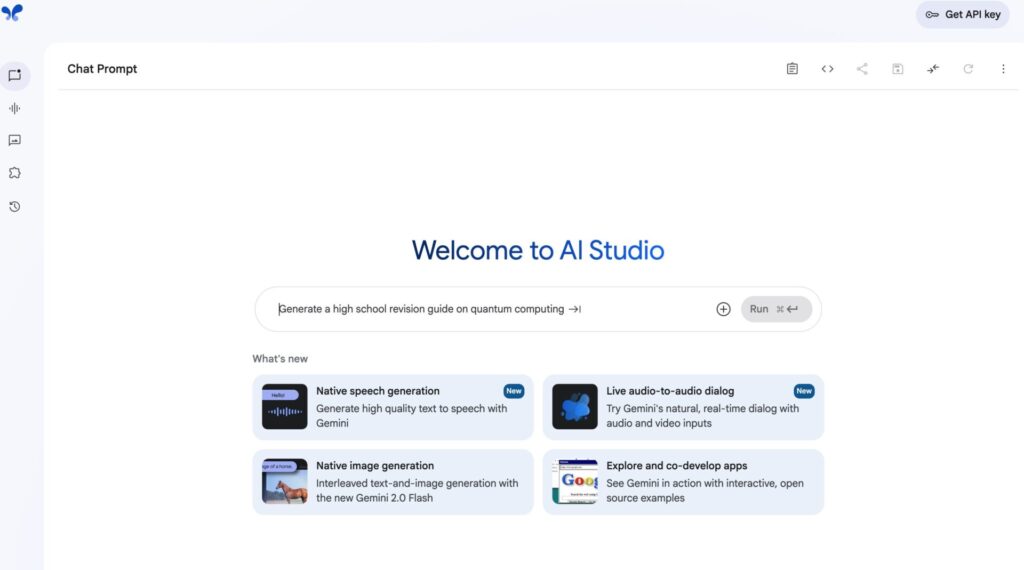
Task: Open the three-dot more options menu
Action: click(x=1003, y=69)
